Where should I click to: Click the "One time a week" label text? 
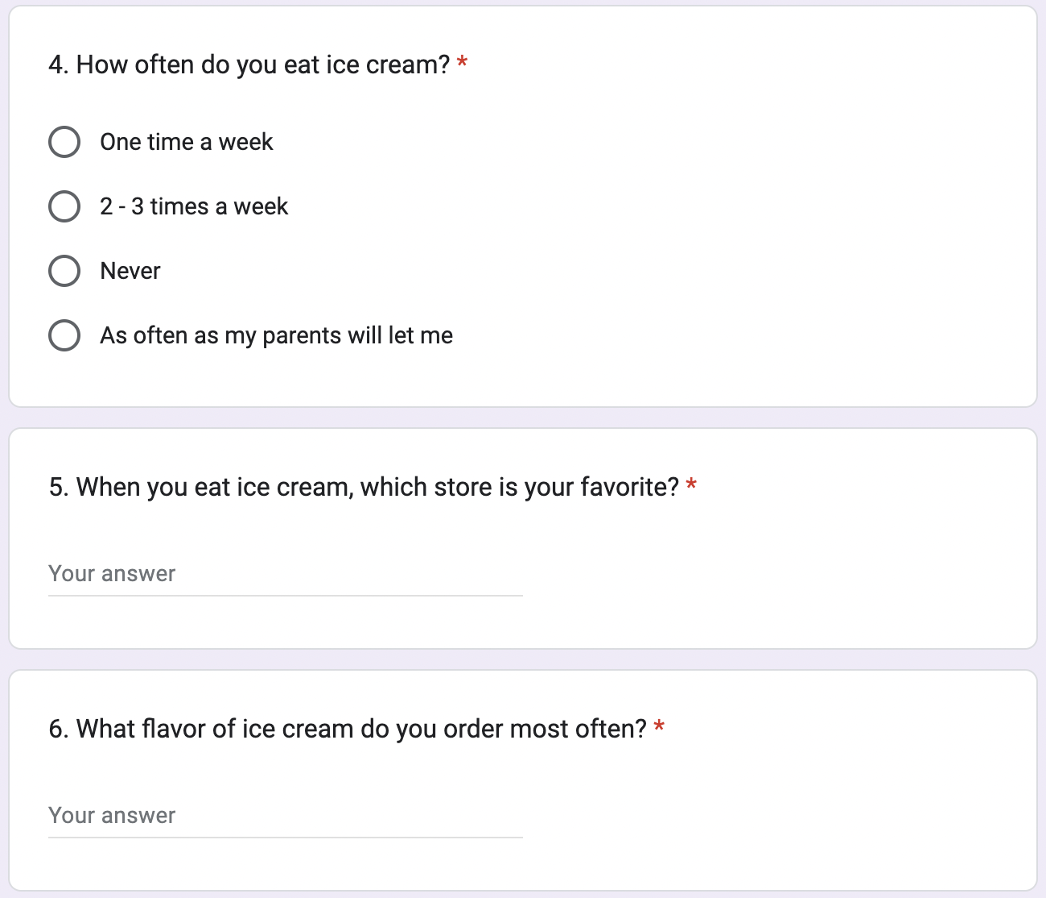click(186, 142)
